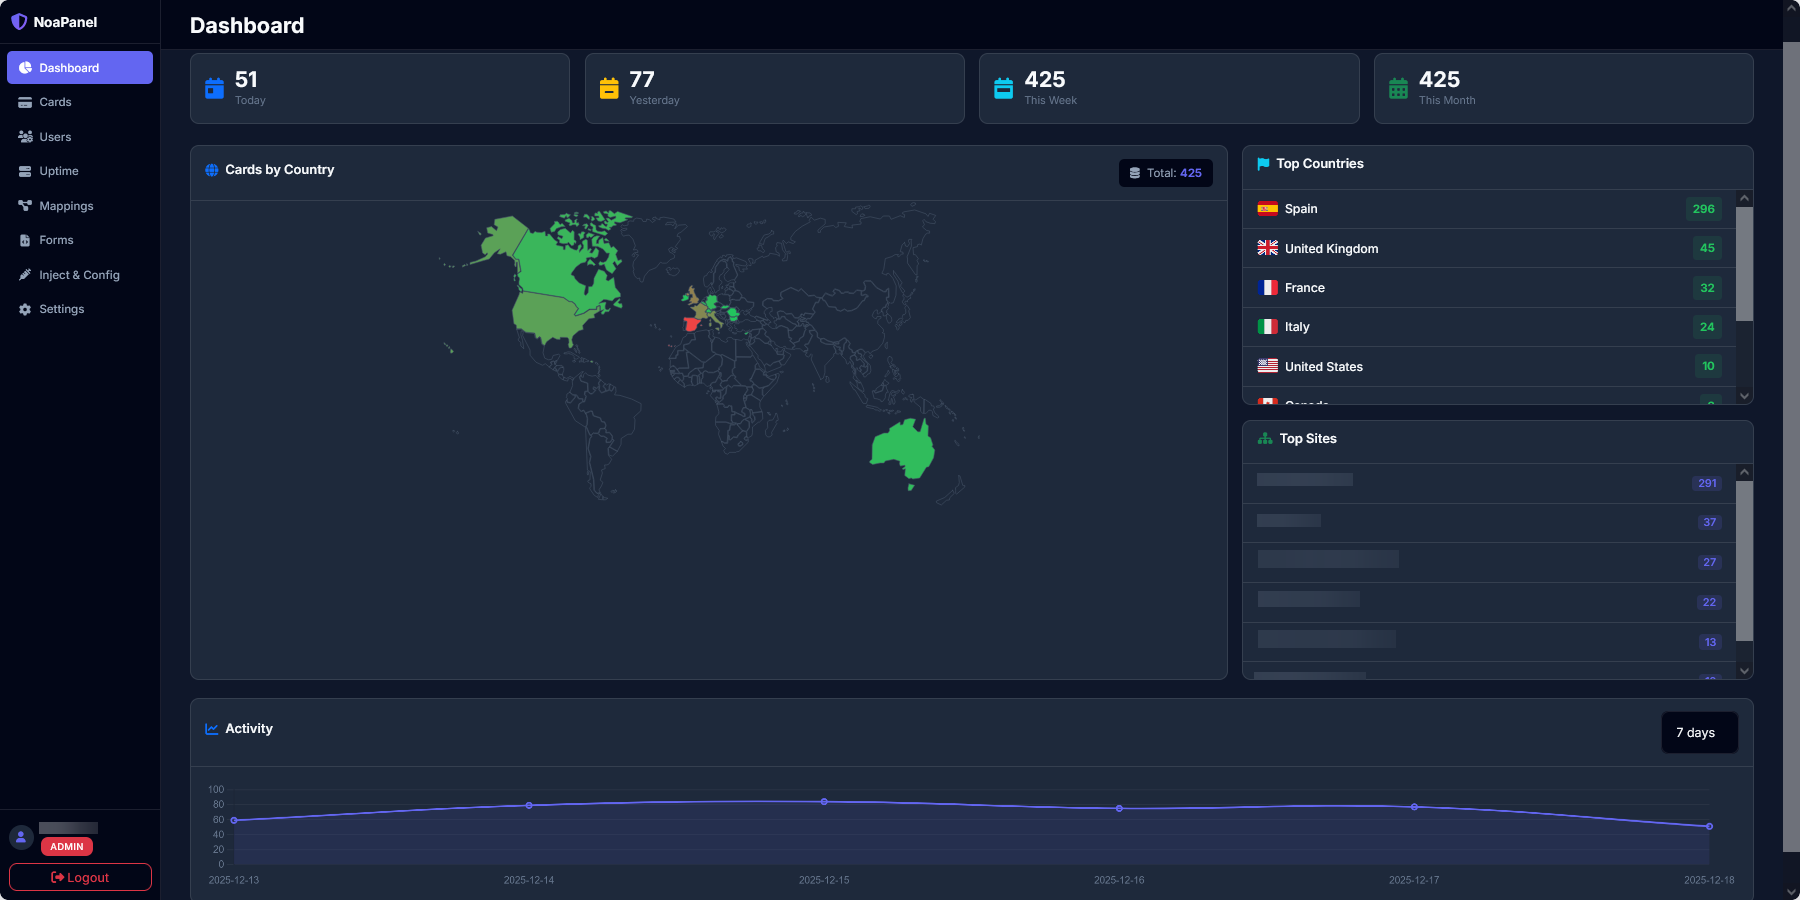The width and height of the screenshot is (1800, 900).
Task: Select the Uptime server icon
Action: pyautogui.click(x=25, y=171)
